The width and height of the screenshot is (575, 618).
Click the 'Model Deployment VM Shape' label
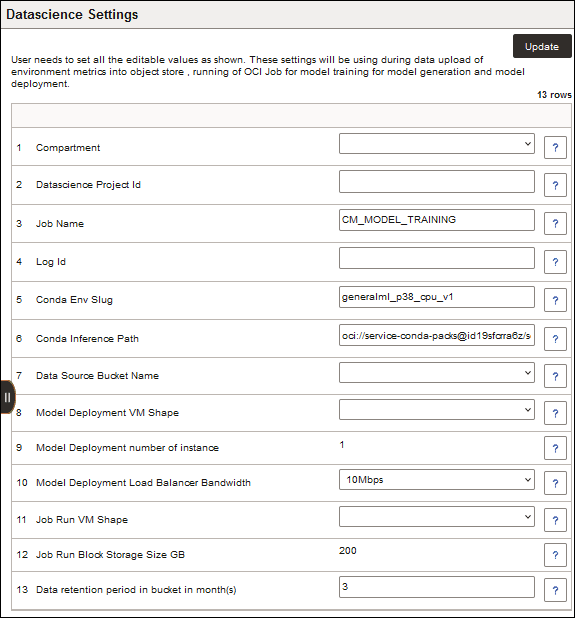(x=107, y=413)
